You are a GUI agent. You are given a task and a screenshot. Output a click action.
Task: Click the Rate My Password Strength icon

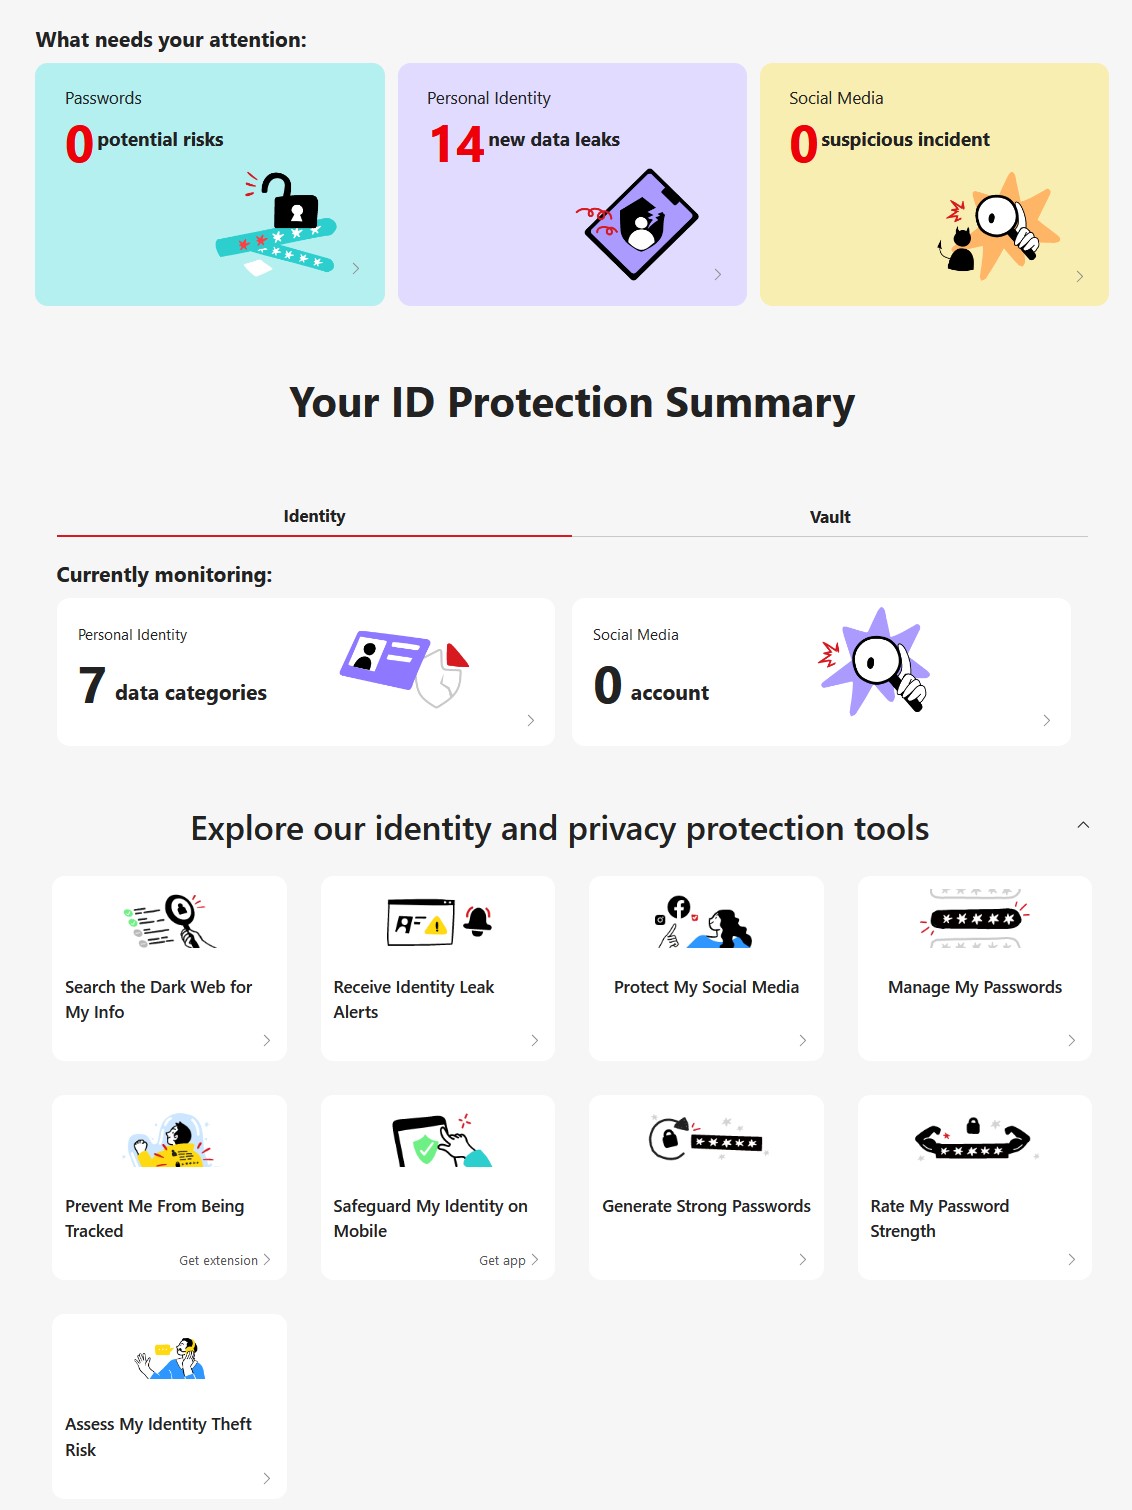click(974, 1140)
